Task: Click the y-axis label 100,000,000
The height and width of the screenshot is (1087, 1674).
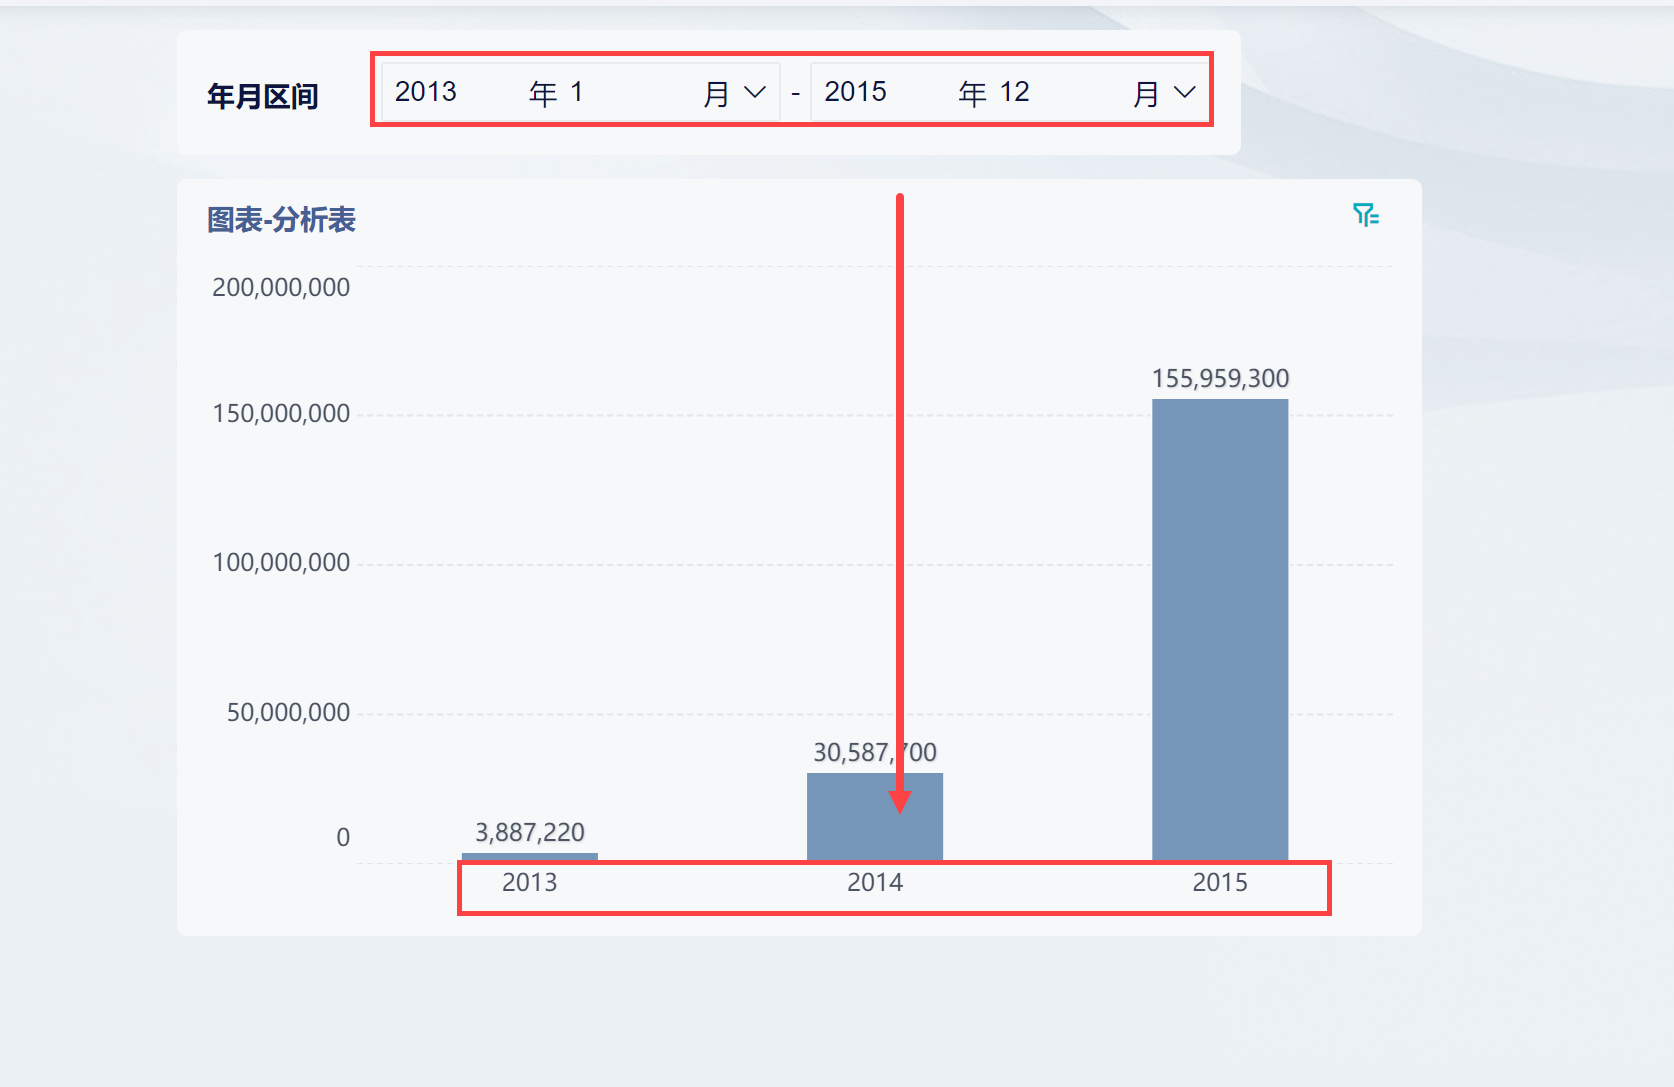Action: 281,562
